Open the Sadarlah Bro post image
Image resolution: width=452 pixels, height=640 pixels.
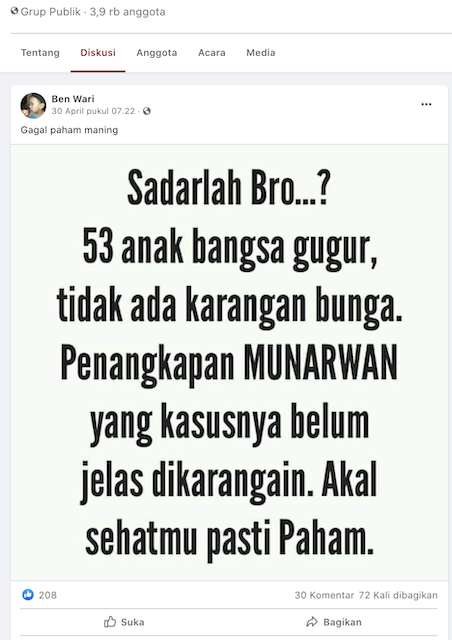coord(229,362)
